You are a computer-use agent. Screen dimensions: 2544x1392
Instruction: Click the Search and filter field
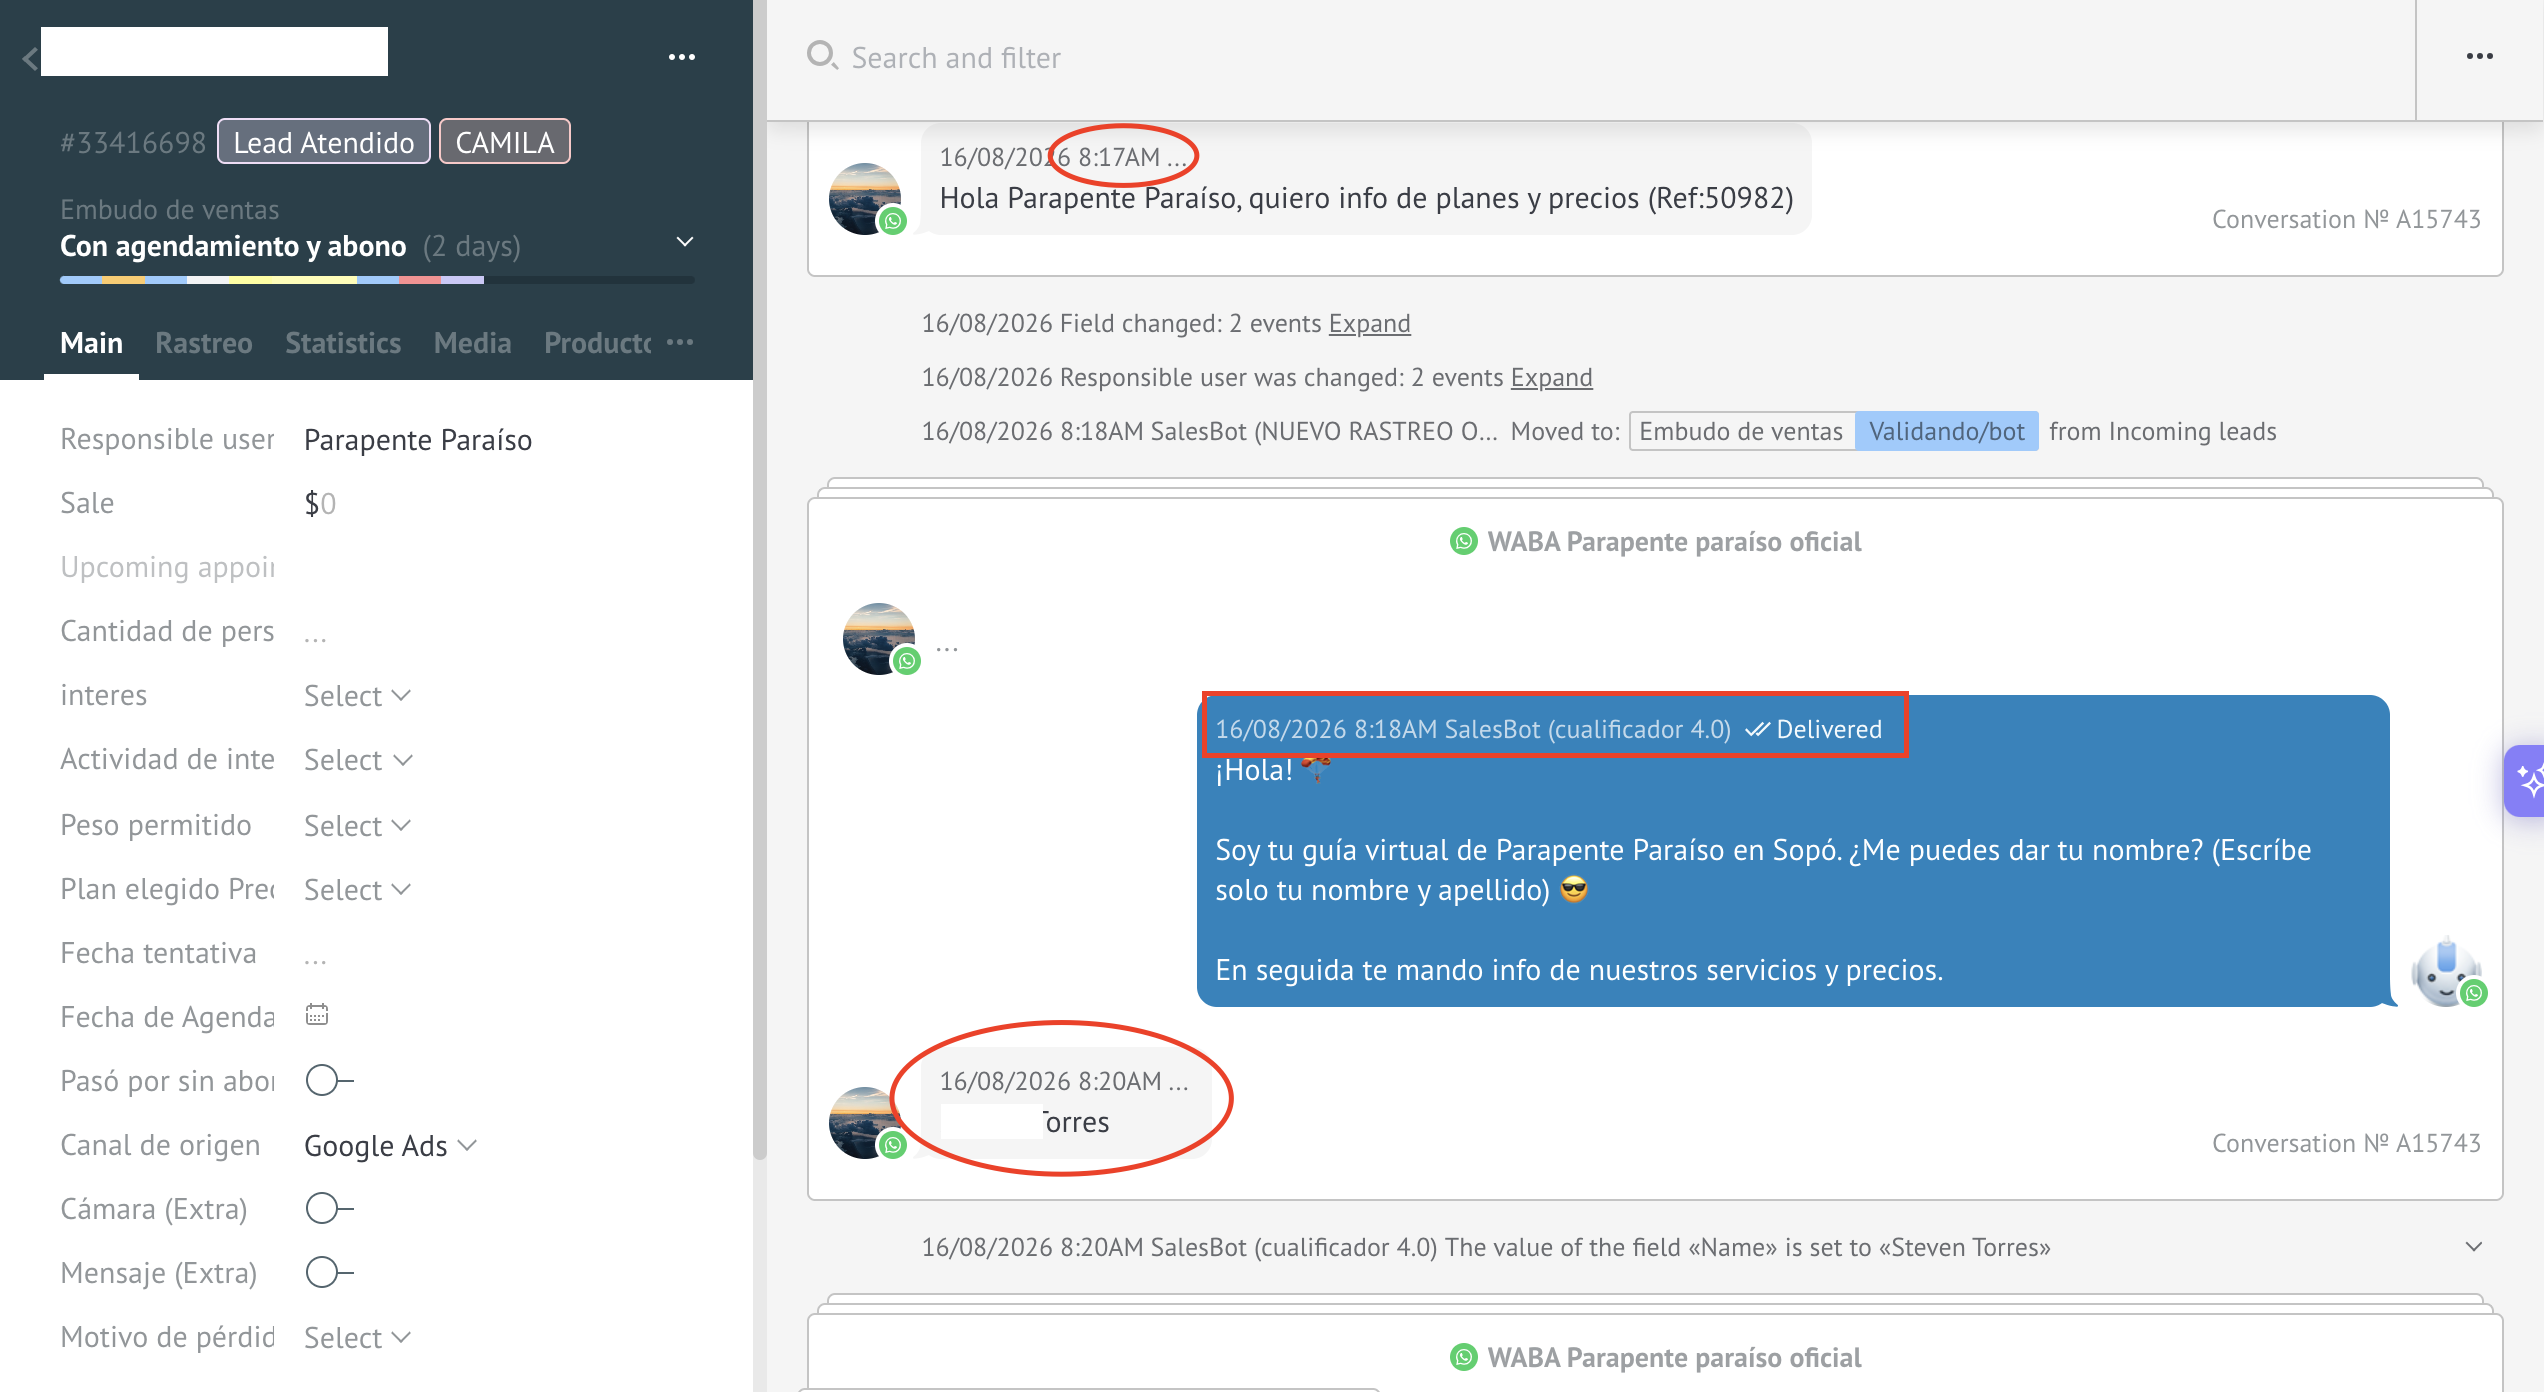(1600, 58)
